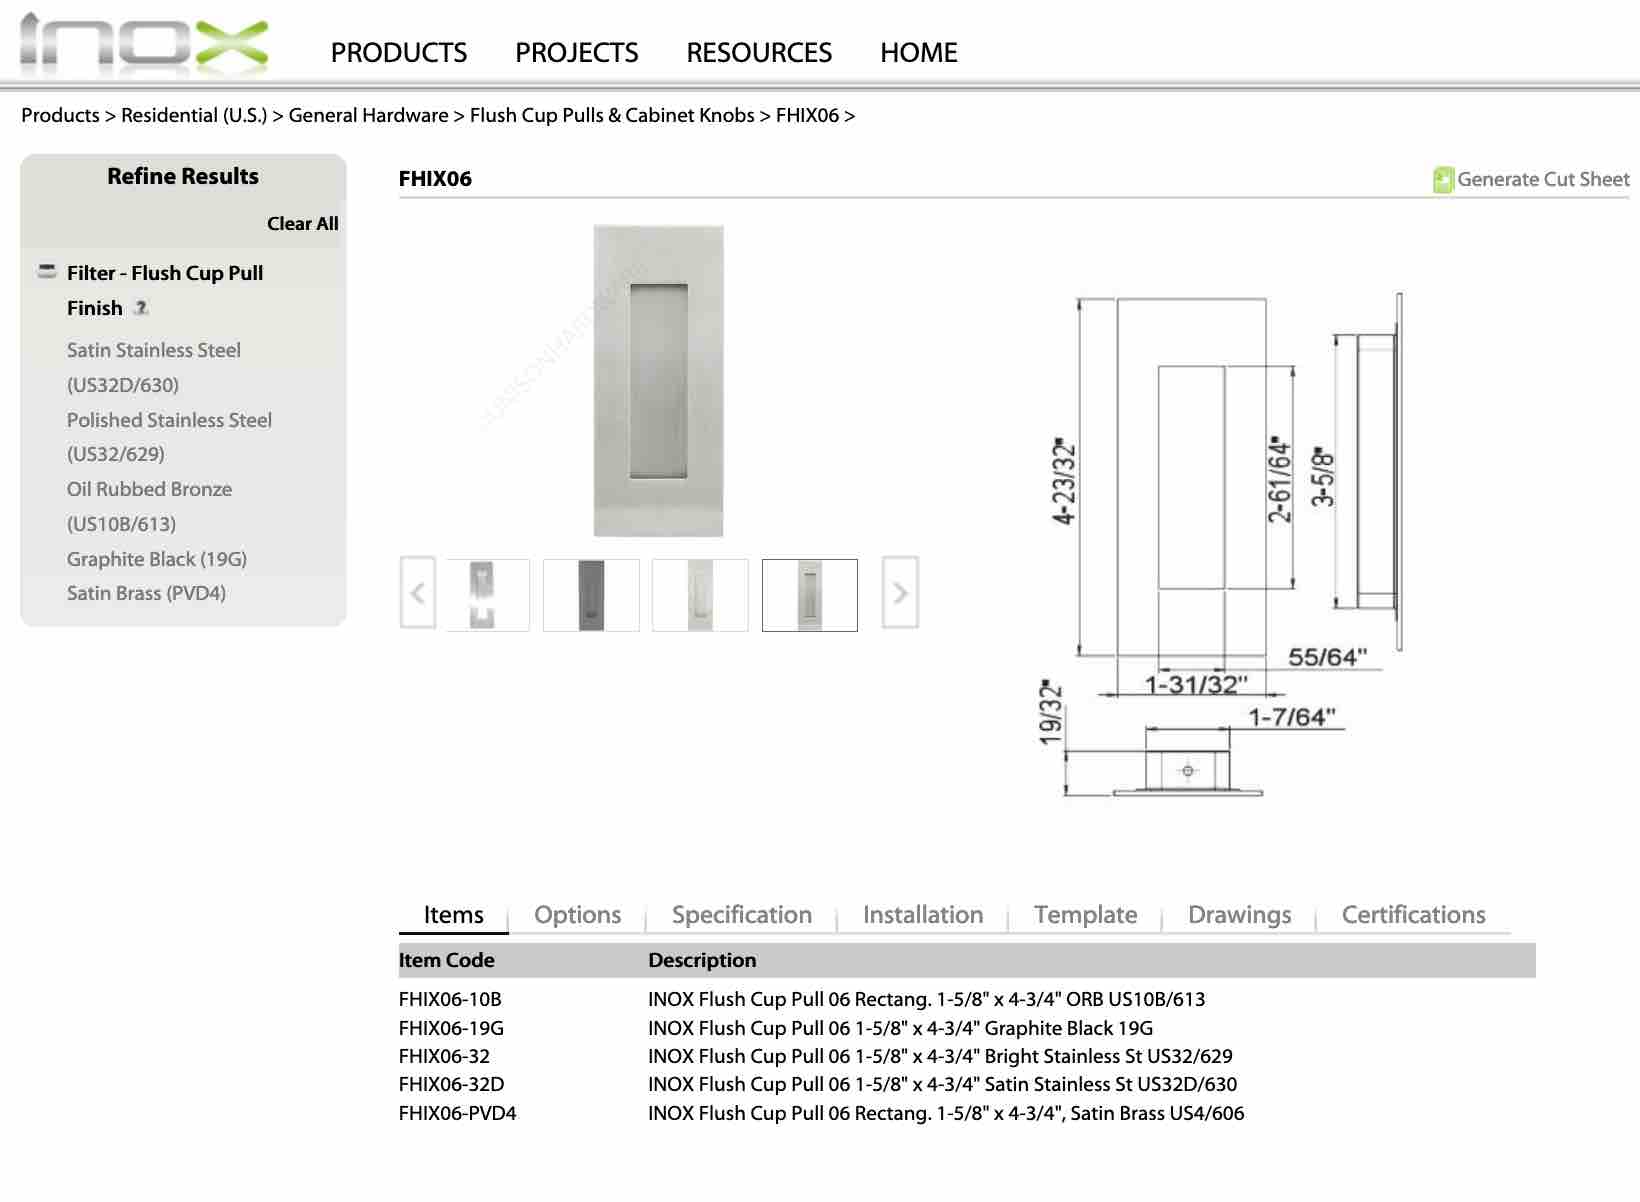This screenshot has height=1202, width=1640.
Task: Filter by Satin Stainless Steel finish
Action: point(154,367)
